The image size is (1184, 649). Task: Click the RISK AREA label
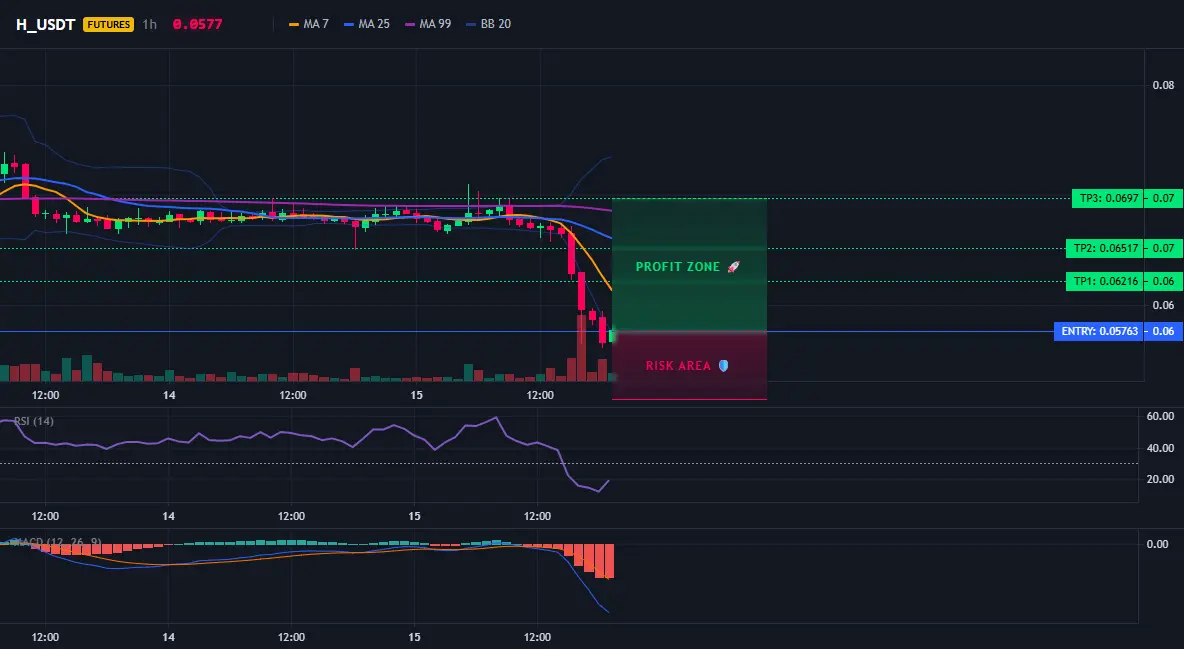678,366
